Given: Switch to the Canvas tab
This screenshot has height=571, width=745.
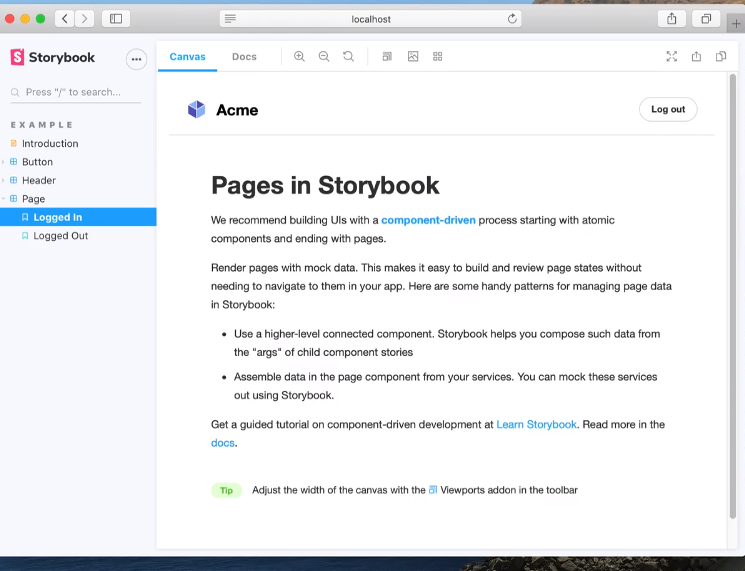Looking at the screenshot, I should [187, 57].
